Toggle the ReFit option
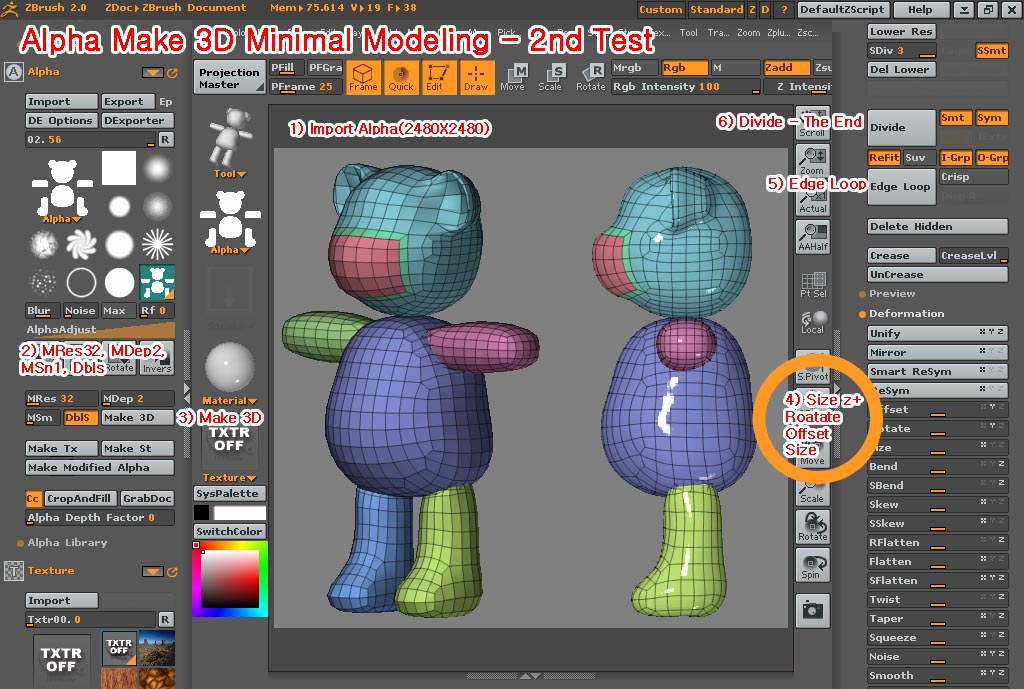The image size is (1024, 689). point(884,157)
